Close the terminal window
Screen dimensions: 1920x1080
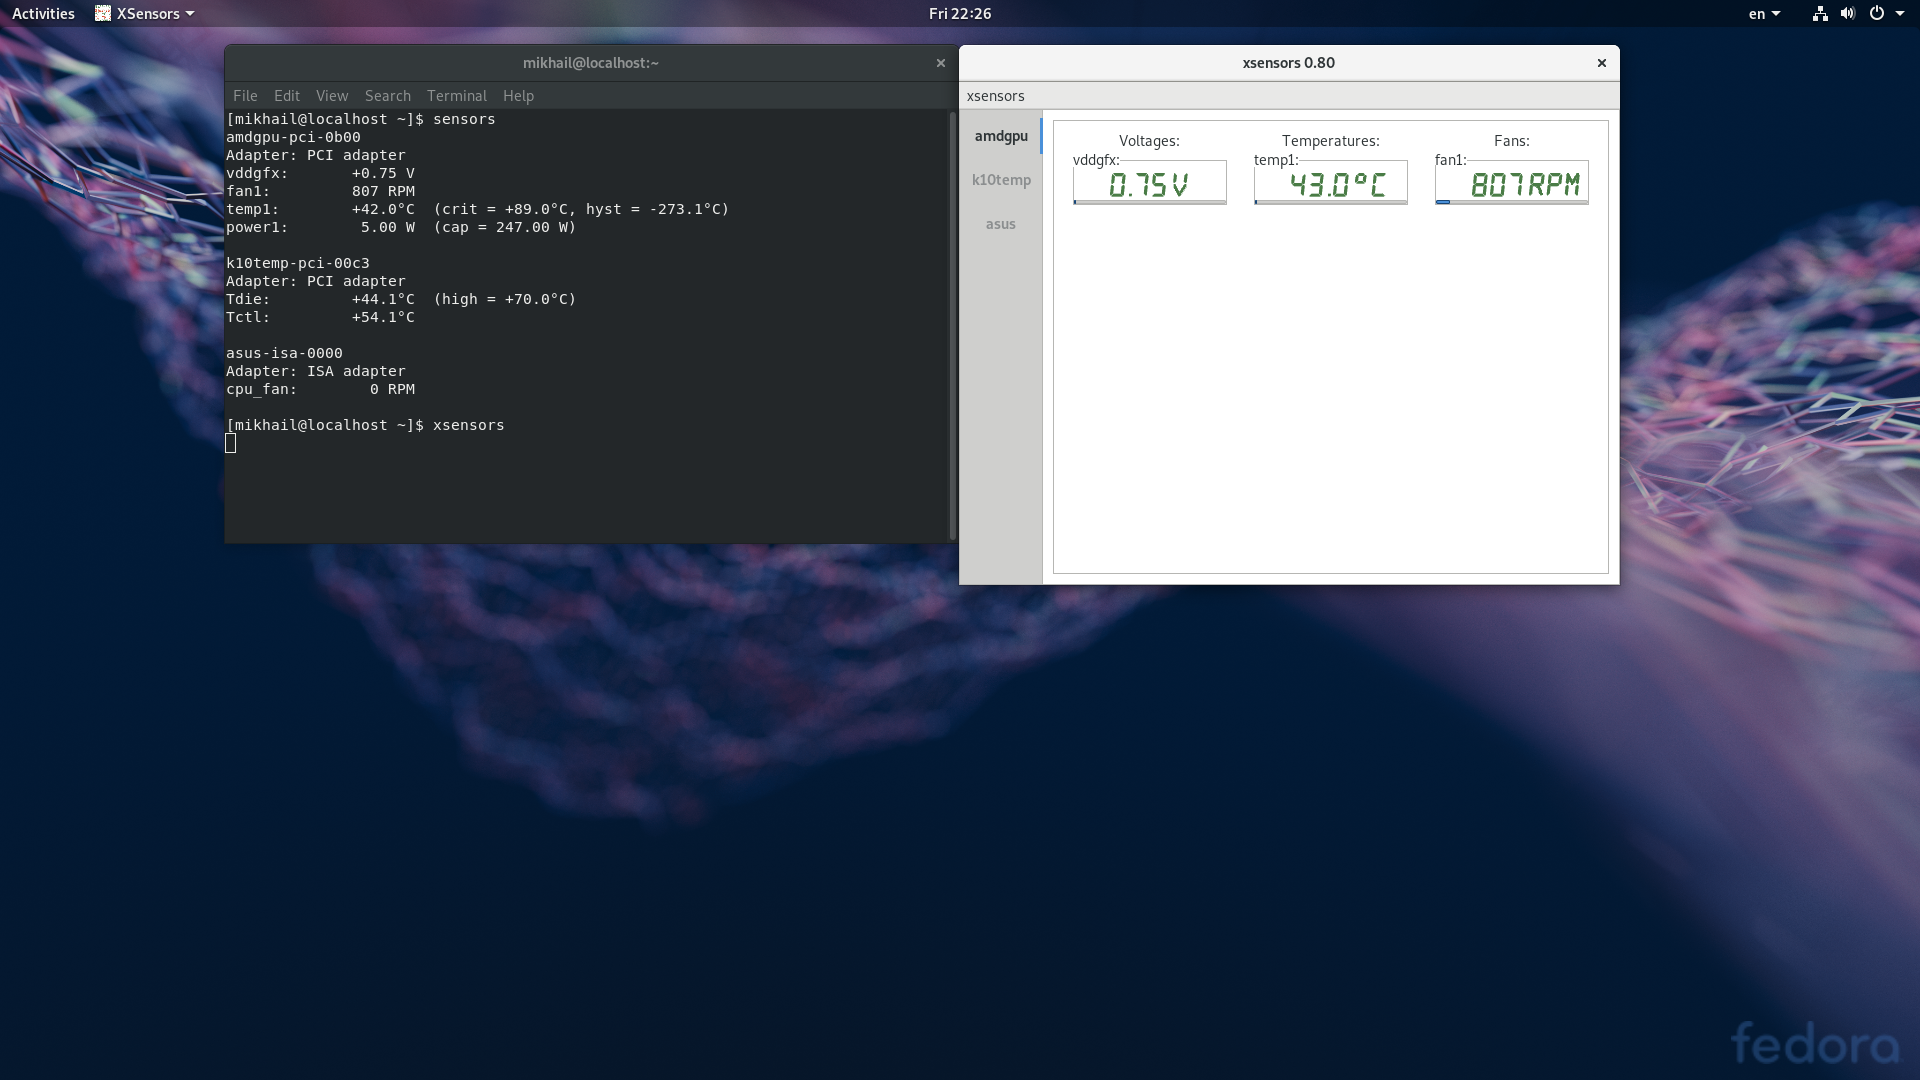tap(940, 63)
